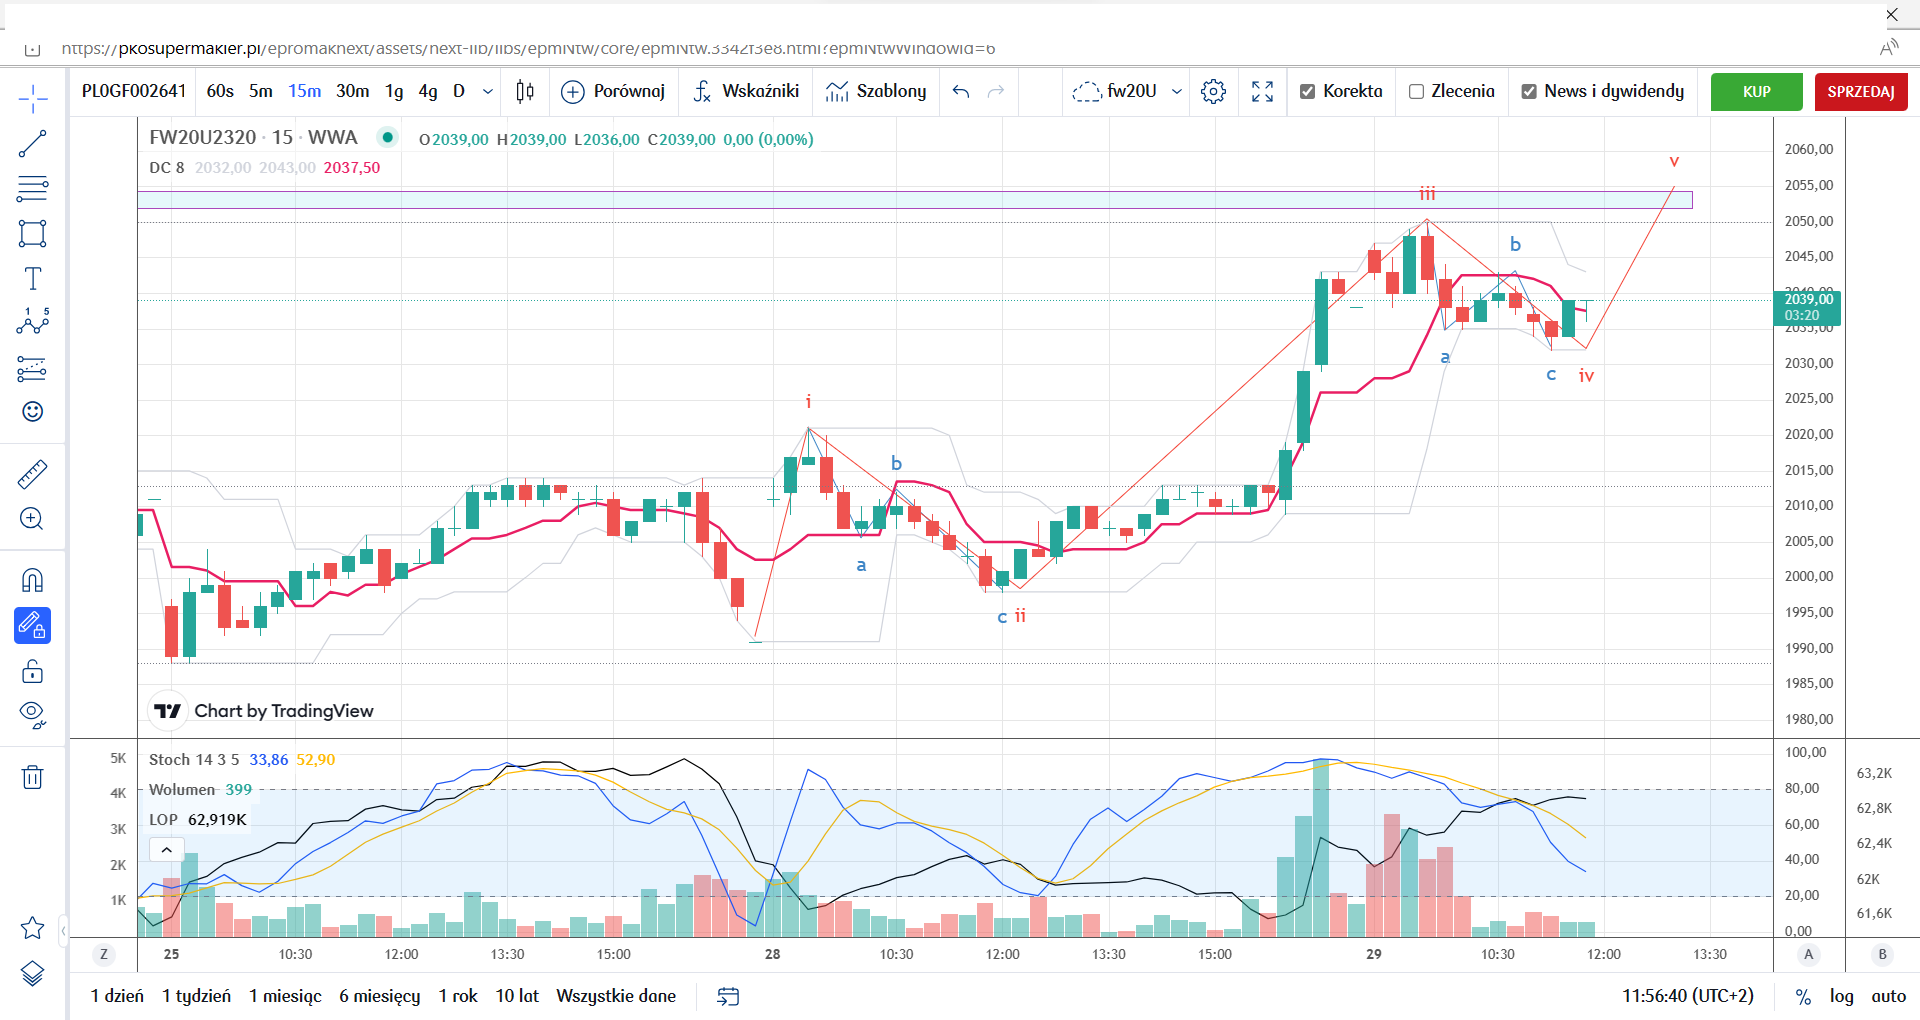Image resolution: width=1920 pixels, height=1020 pixels.
Task: Open Porównaj compare symbol dialog
Action: tap(613, 92)
